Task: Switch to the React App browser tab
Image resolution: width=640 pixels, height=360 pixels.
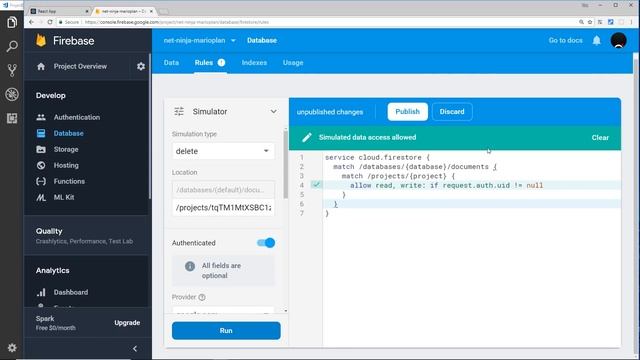Action: (x=59, y=11)
